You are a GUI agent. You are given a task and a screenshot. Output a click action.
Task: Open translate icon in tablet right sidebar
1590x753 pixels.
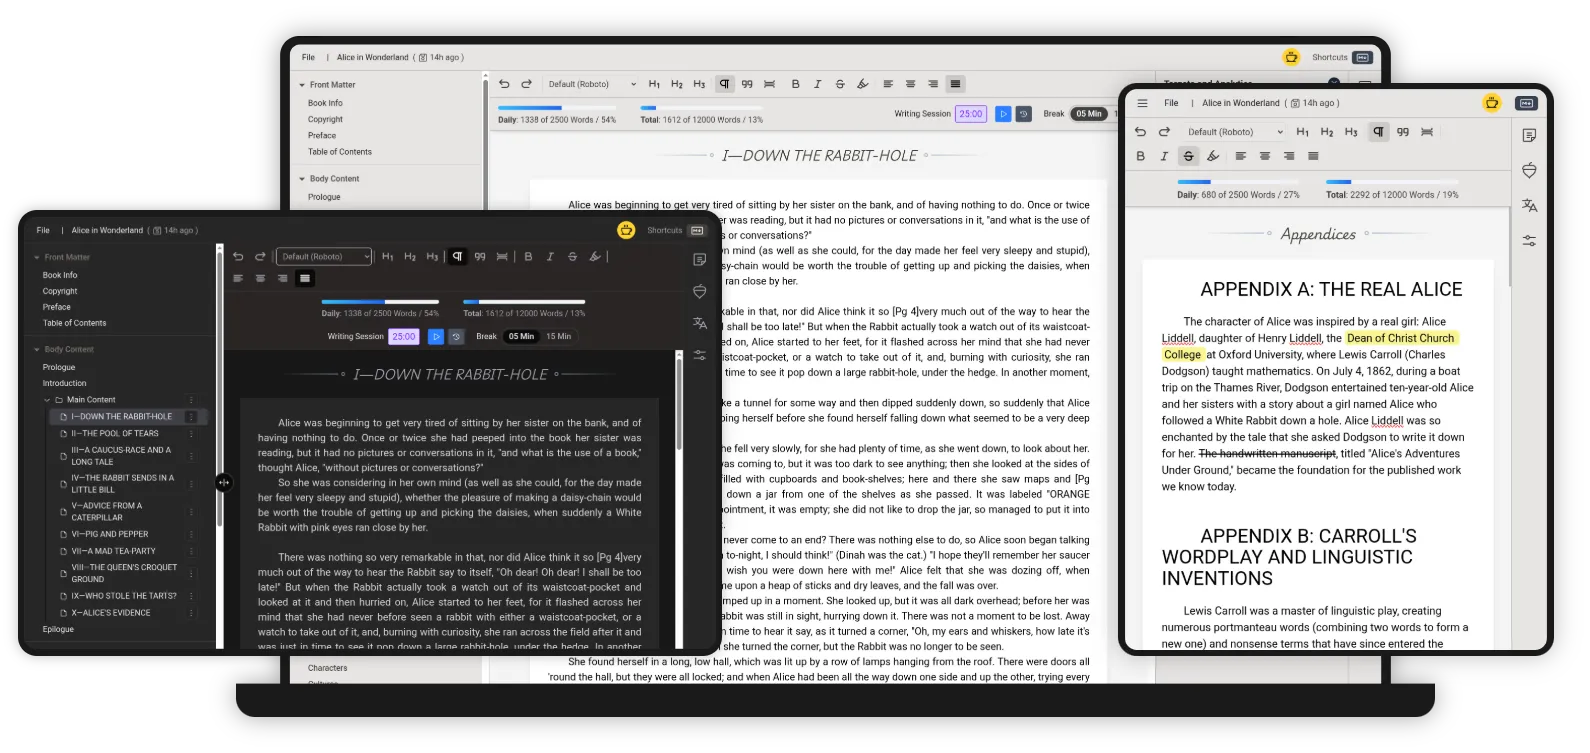1529,206
